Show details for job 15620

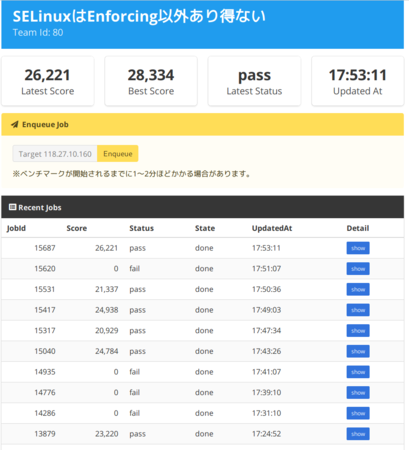pyautogui.click(x=358, y=269)
